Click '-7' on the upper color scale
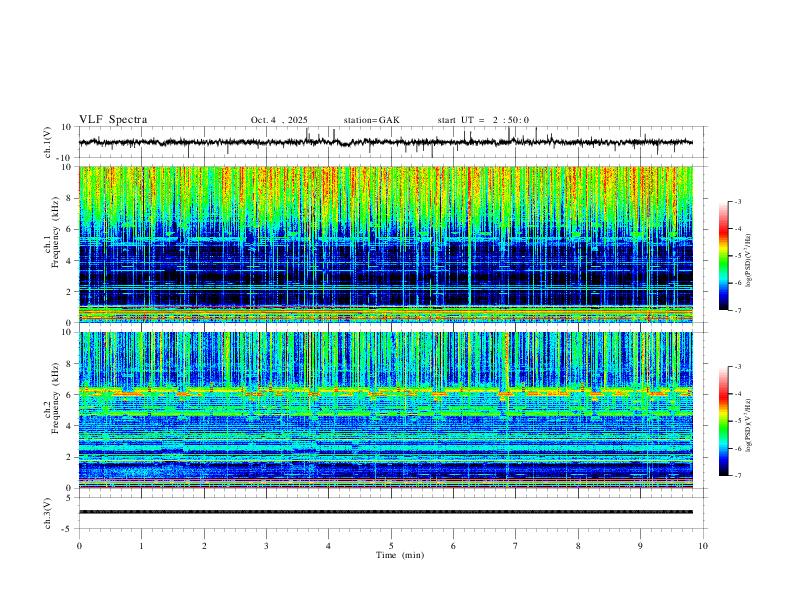The height and width of the screenshot is (612, 792). click(737, 310)
